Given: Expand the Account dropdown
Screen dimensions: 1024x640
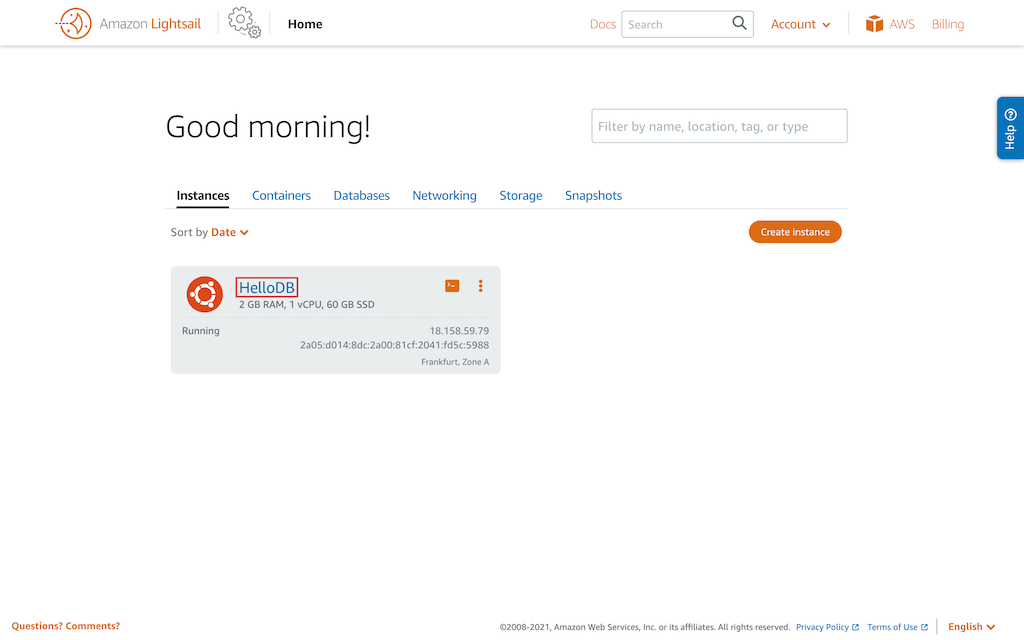Looking at the screenshot, I should coord(800,24).
